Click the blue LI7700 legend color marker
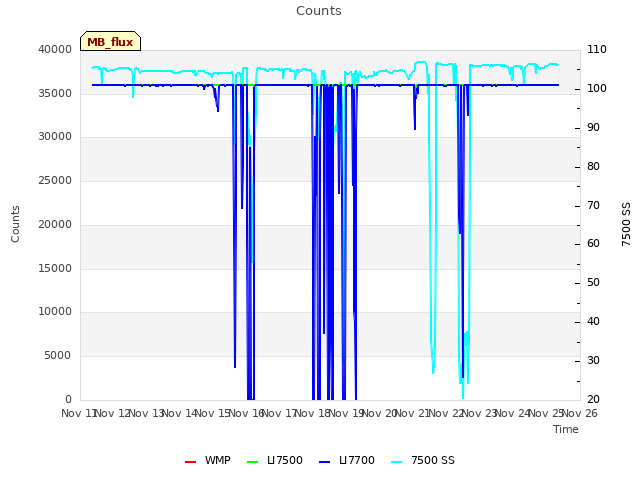The height and width of the screenshot is (480, 640). pos(324,462)
